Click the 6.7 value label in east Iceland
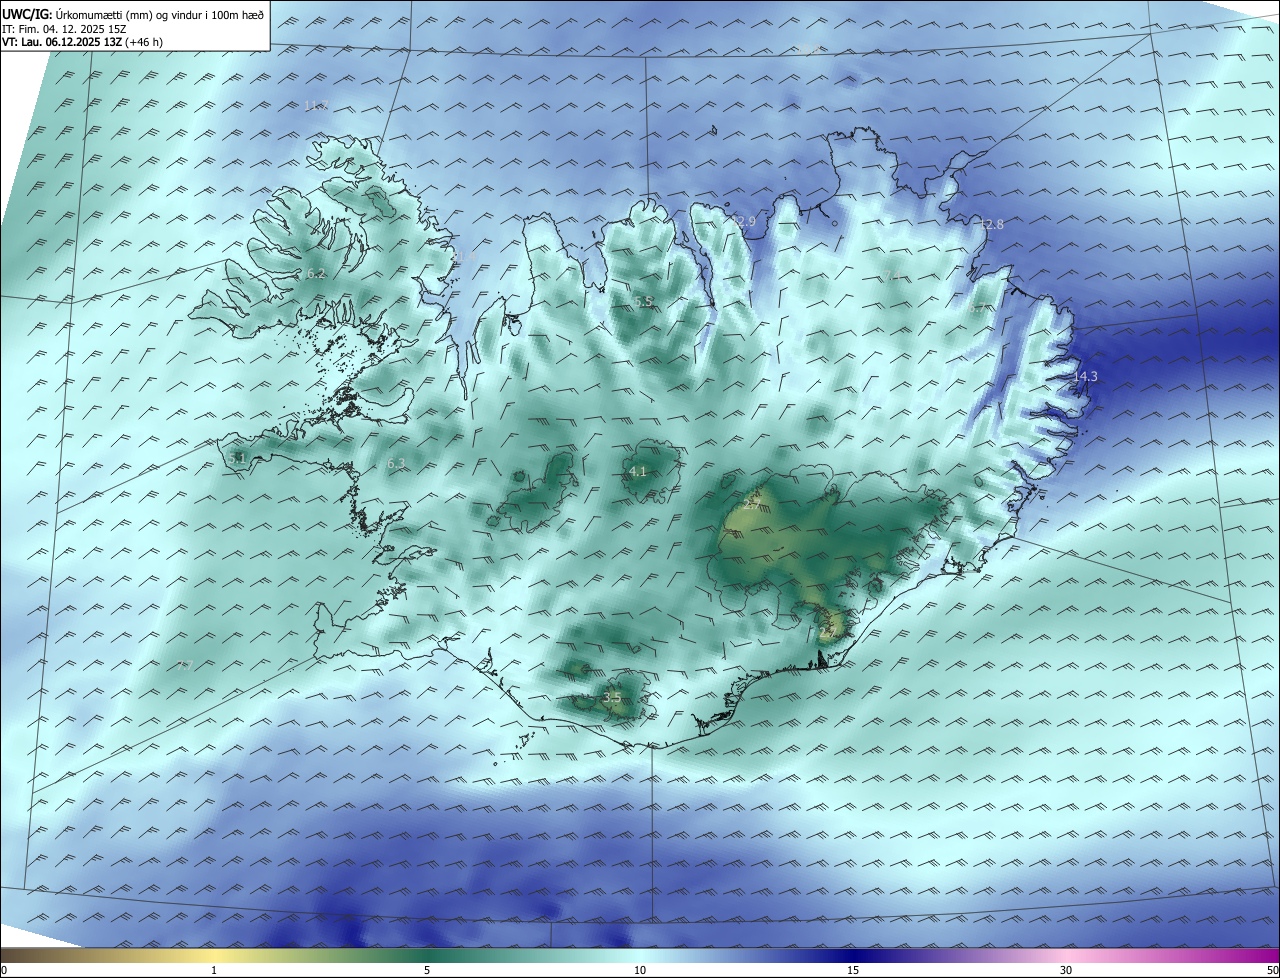The width and height of the screenshot is (1280, 978). (977, 309)
